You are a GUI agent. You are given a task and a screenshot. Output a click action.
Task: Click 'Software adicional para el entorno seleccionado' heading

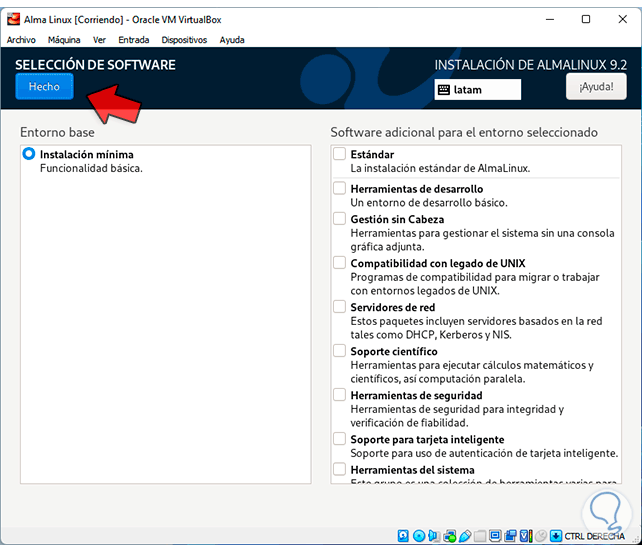tap(464, 132)
